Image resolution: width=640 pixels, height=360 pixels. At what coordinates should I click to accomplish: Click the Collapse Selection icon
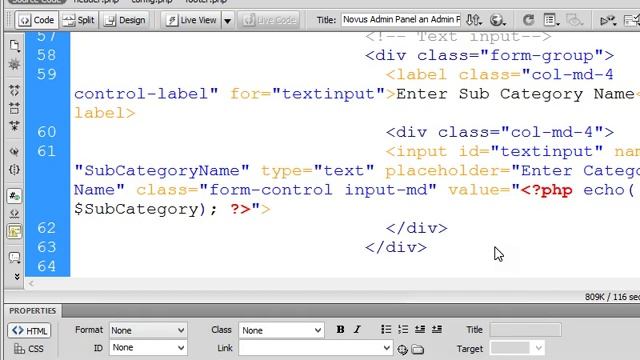click(x=14, y=108)
